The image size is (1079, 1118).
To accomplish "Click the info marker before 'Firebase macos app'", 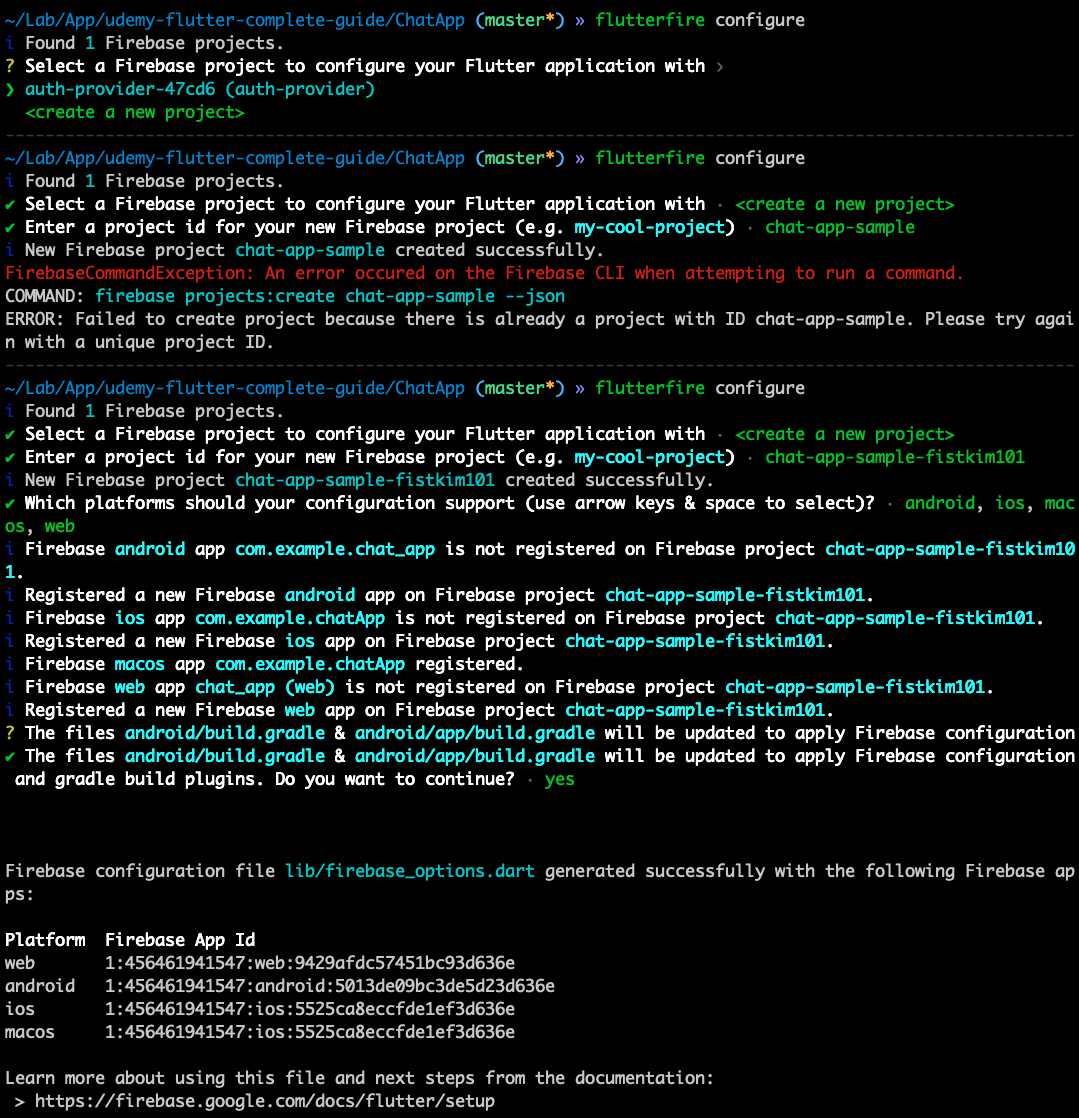I will point(10,664).
